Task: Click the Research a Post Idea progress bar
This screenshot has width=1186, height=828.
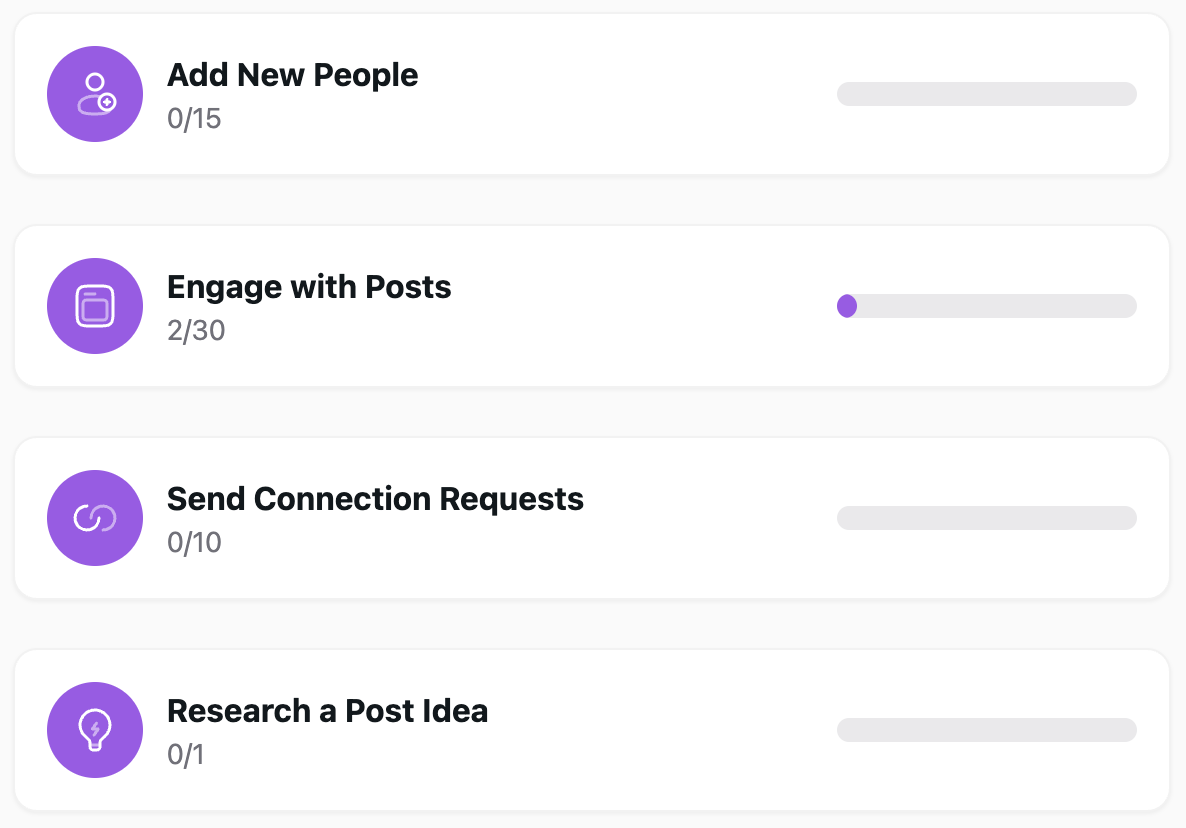Action: (986, 730)
